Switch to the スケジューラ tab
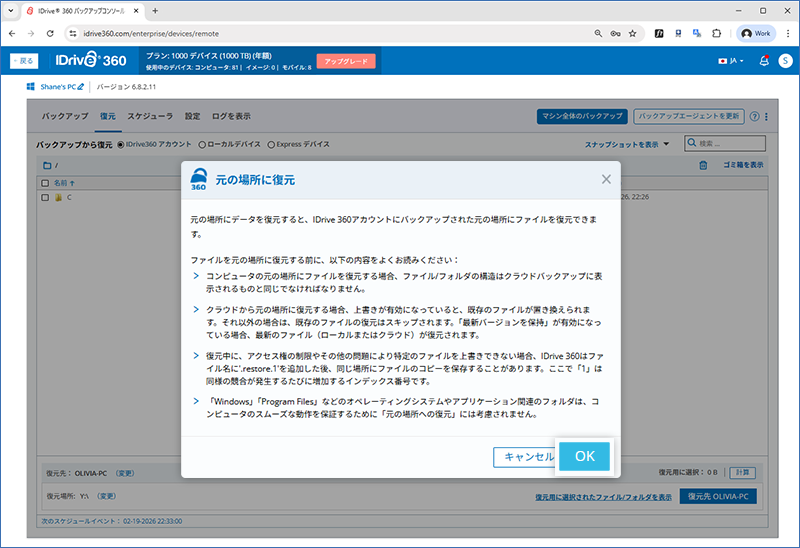The width and height of the screenshot is (800, 548). pos(150,116)
